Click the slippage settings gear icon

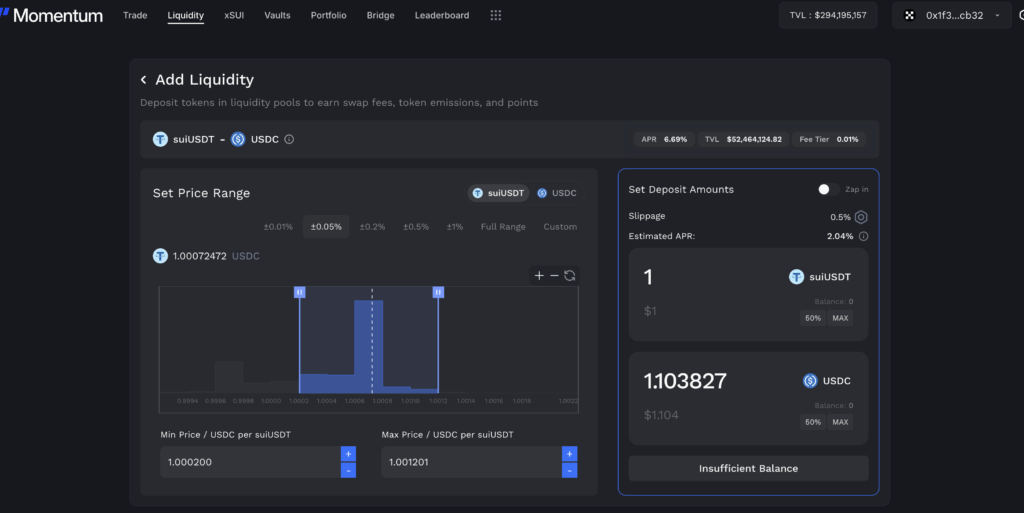tap(861, 217)
